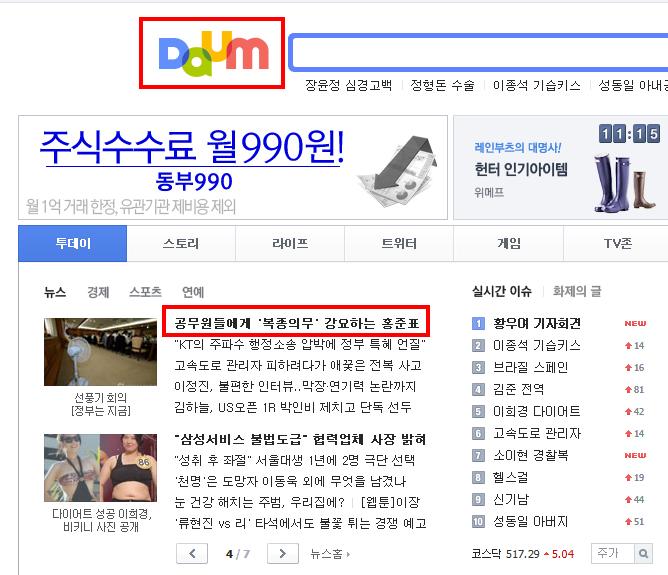Open the TV존 tab
This screenshot has width=668, height=575.
point(618,244)
